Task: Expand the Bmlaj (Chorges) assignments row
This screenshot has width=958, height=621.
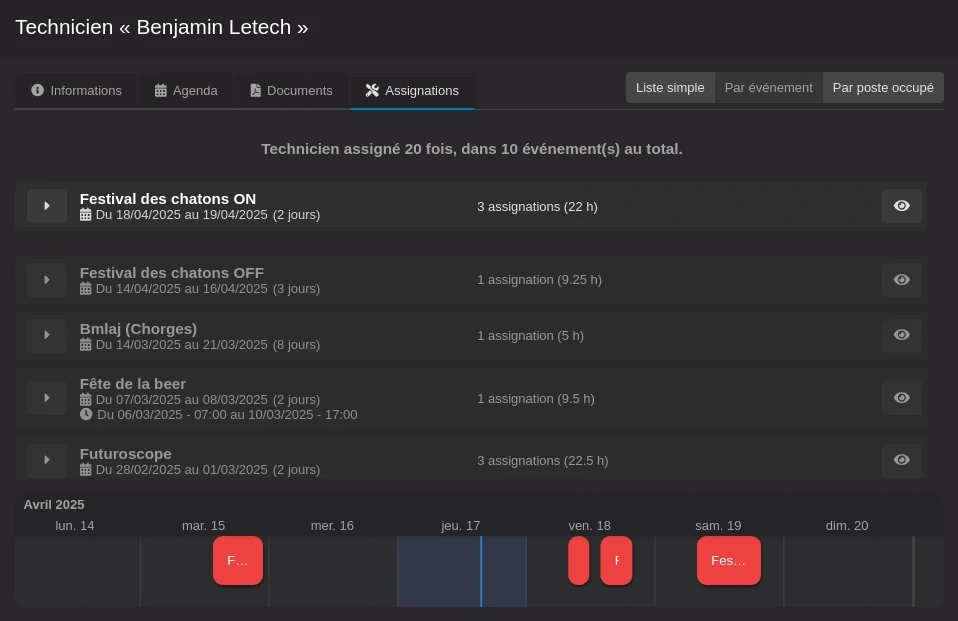Action: click(x=47, y=335)
